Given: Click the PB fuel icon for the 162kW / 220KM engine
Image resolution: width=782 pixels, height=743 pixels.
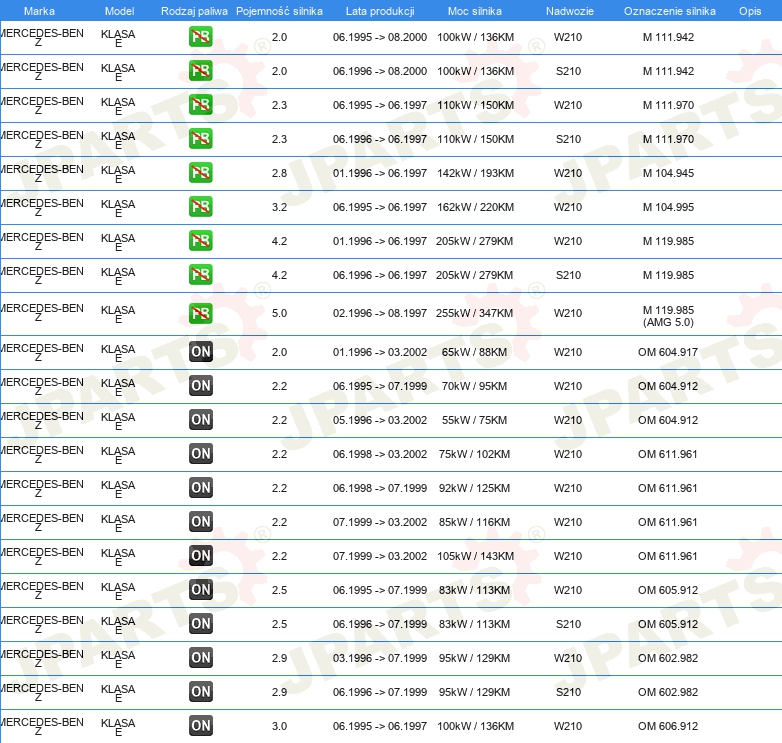Looking at the screenshot, I should tap(200, 207).
